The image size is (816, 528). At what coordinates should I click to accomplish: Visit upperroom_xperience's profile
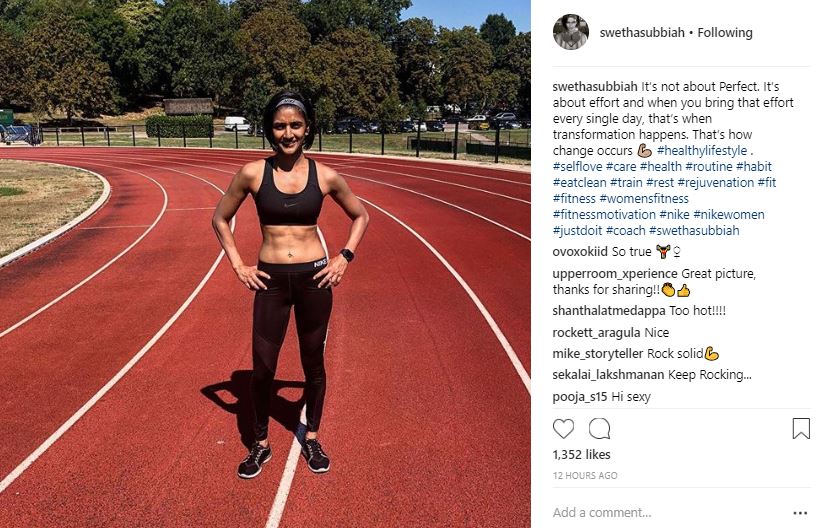pyautogui.click(x=615, y=274)
